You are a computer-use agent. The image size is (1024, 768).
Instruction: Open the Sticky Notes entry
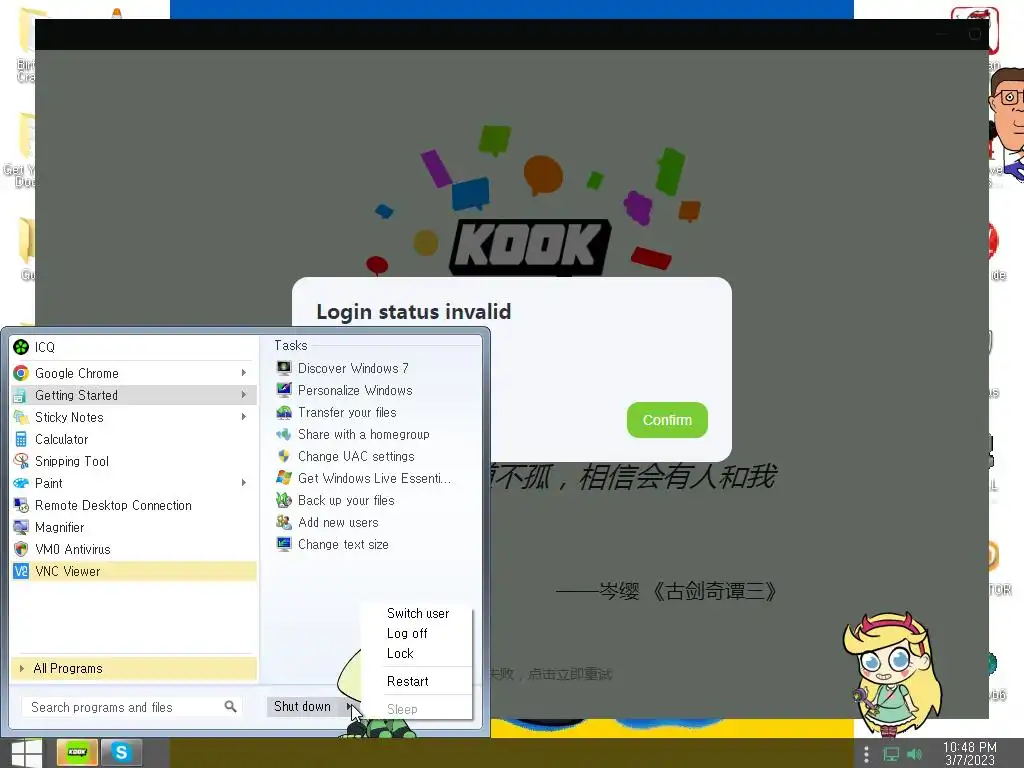[134, 417]
